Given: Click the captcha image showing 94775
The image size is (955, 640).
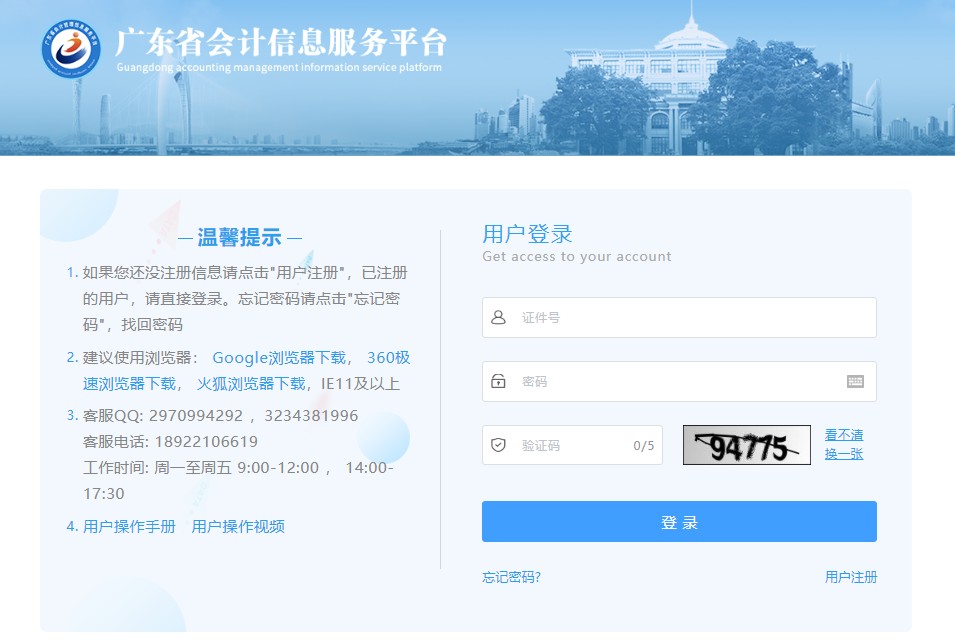Looking at the screenshot, I should click(746, 445).
